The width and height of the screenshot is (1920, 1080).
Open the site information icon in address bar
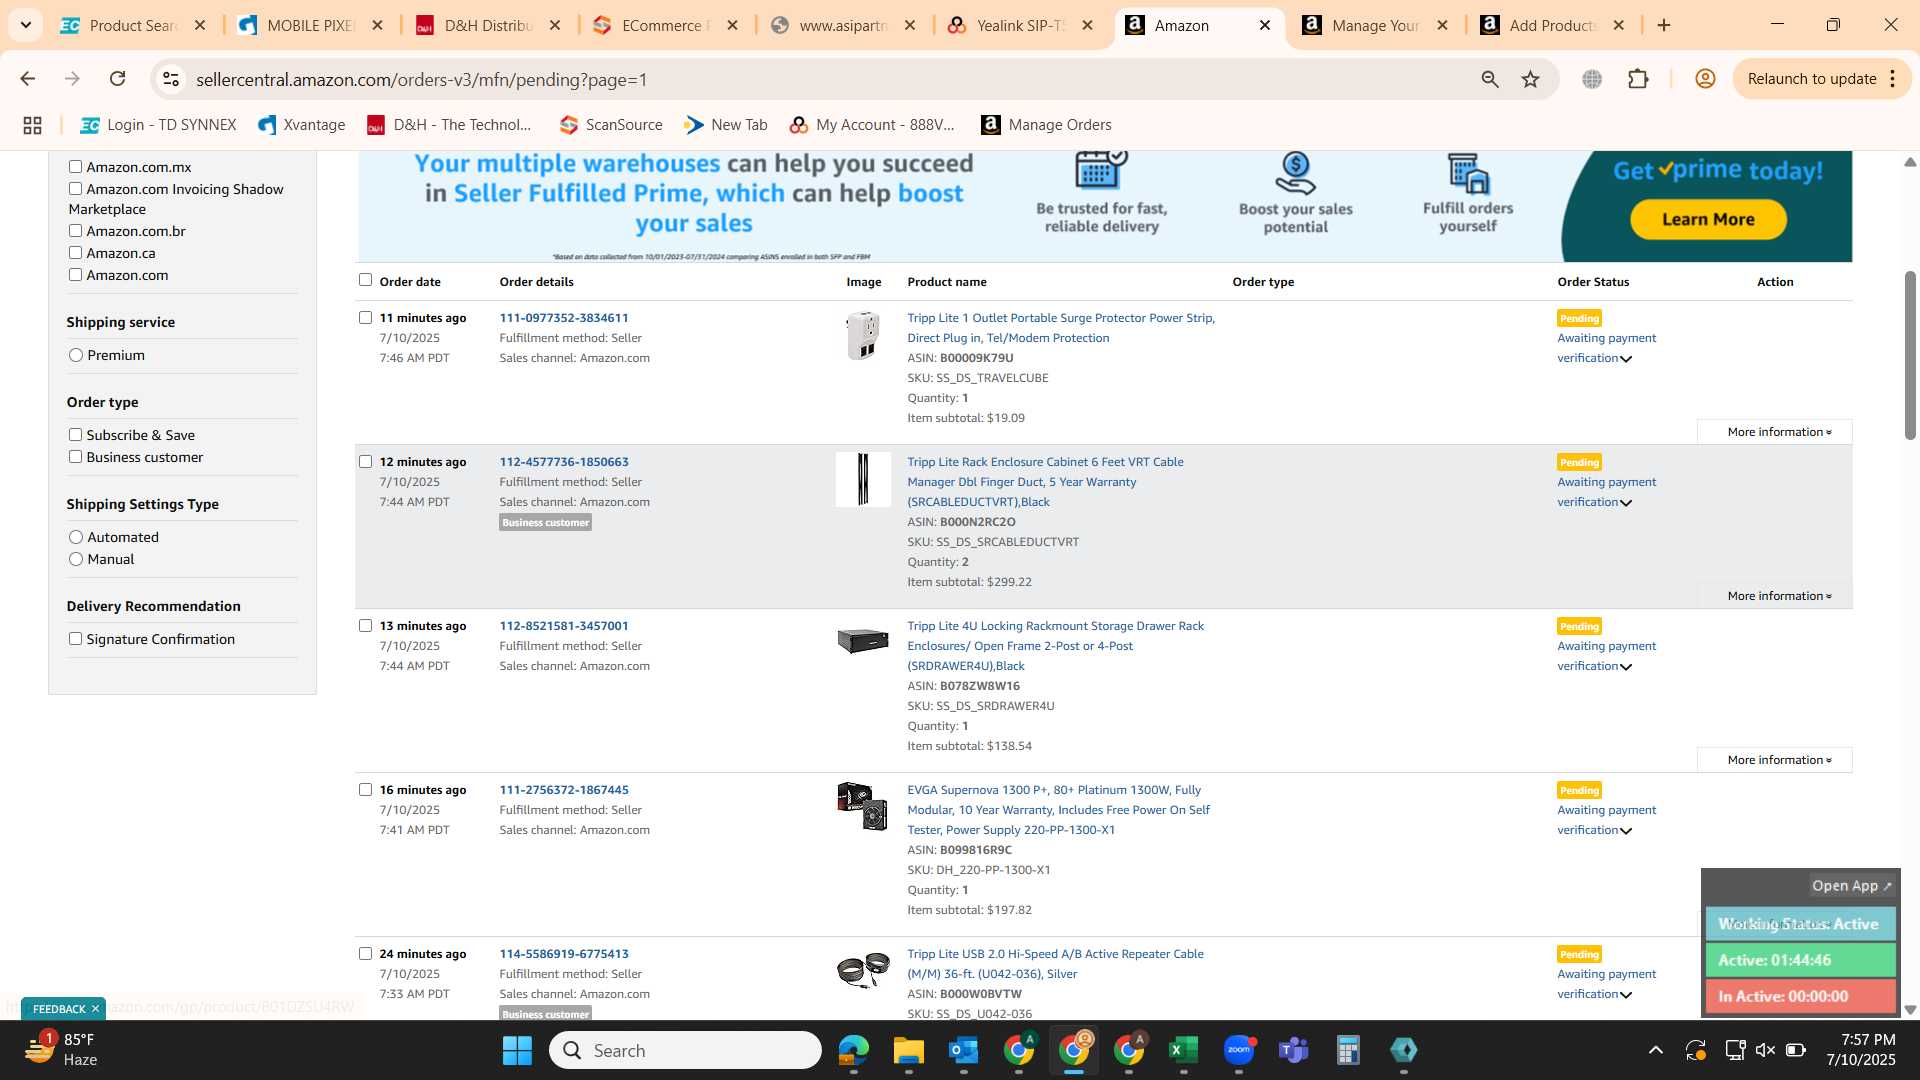171,79
